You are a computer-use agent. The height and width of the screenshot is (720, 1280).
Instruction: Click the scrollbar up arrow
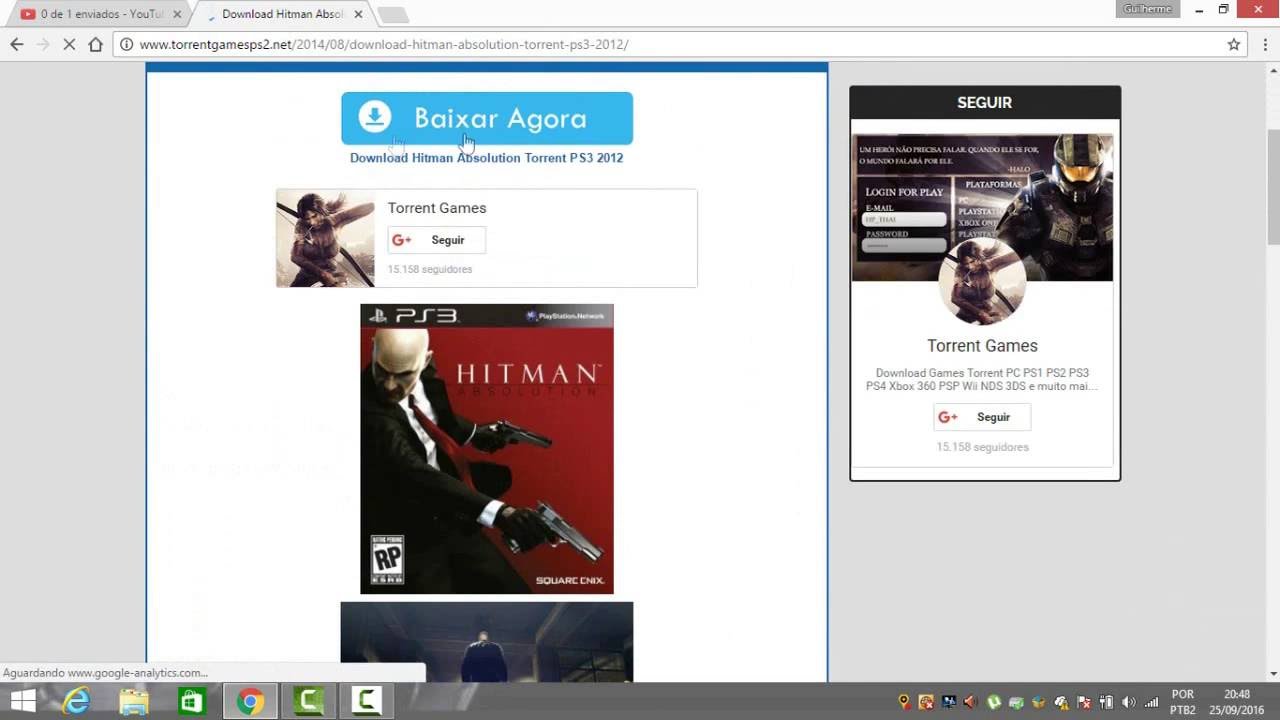click(x=1273, y=70)
